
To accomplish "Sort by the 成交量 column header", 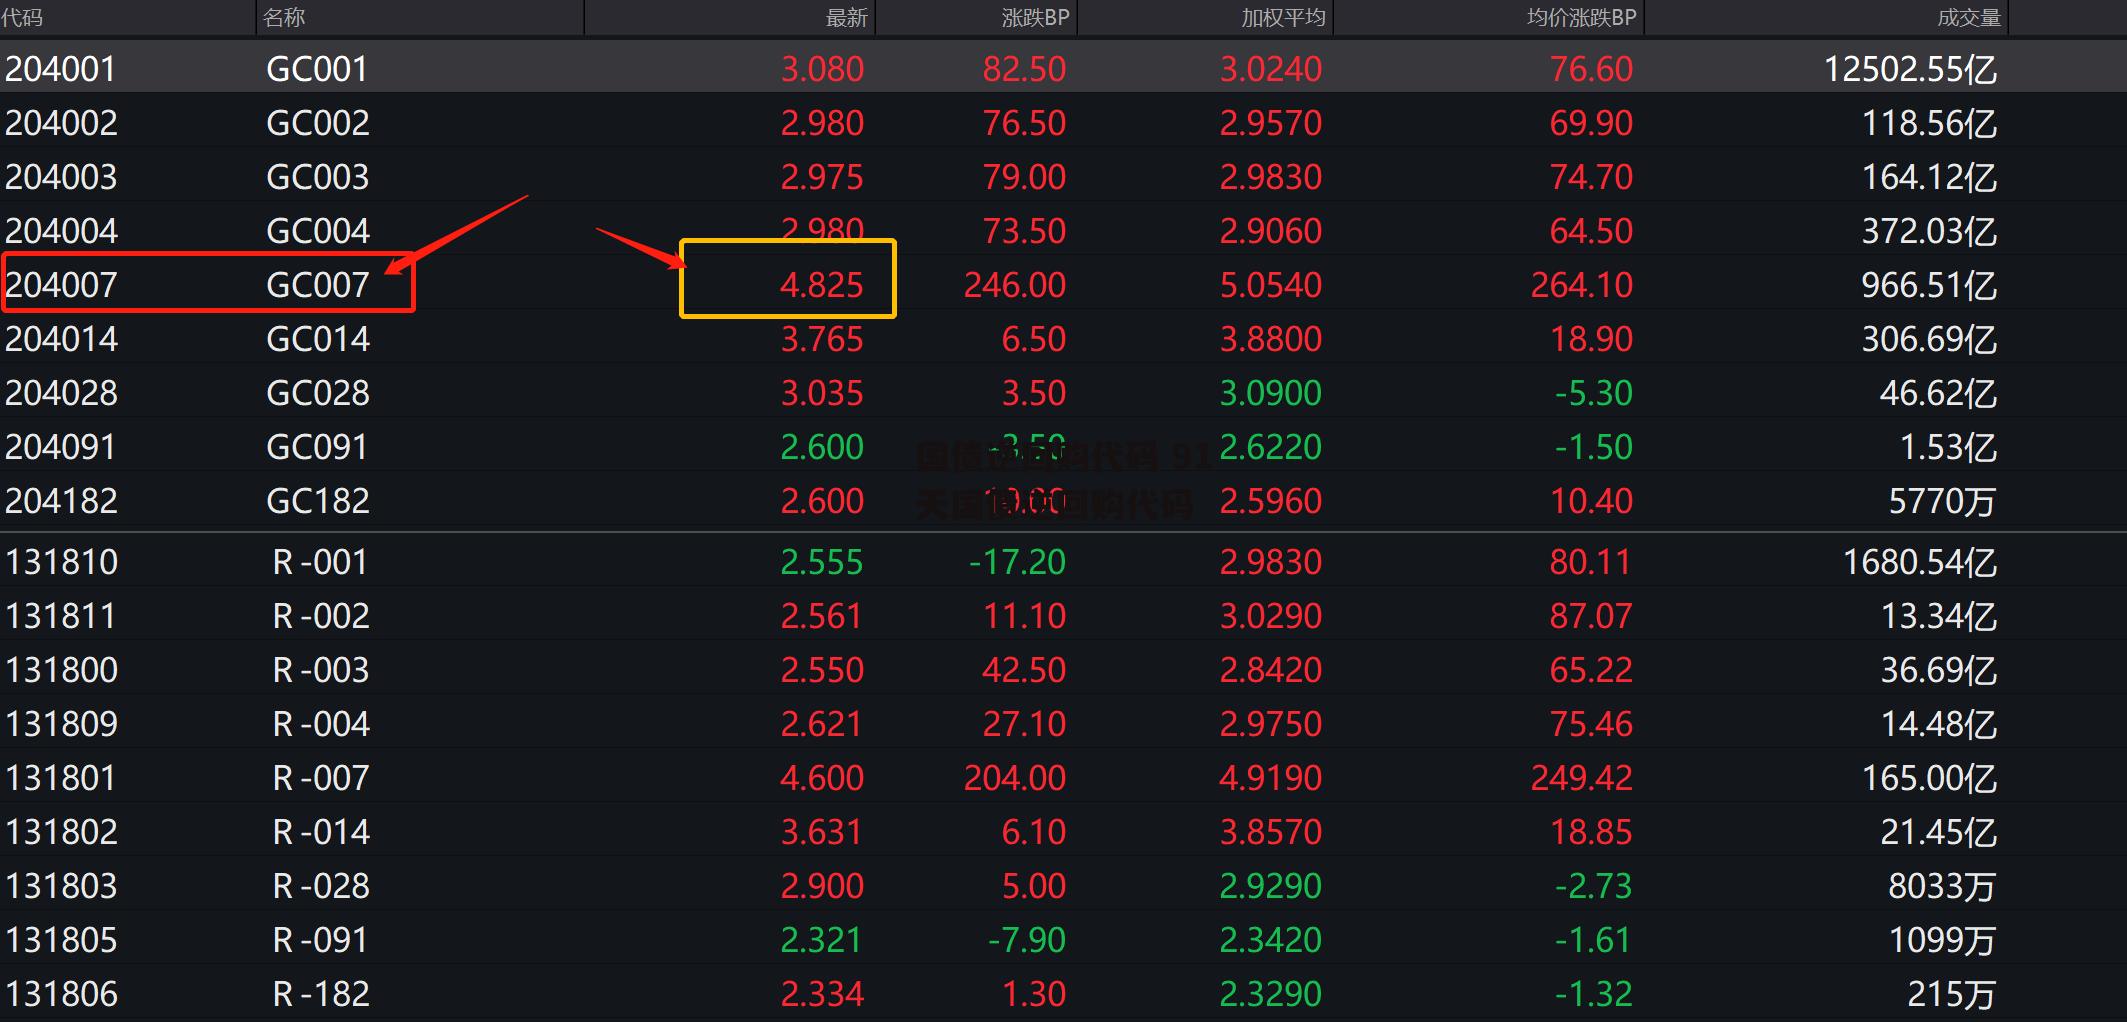I will (1968, 17).
